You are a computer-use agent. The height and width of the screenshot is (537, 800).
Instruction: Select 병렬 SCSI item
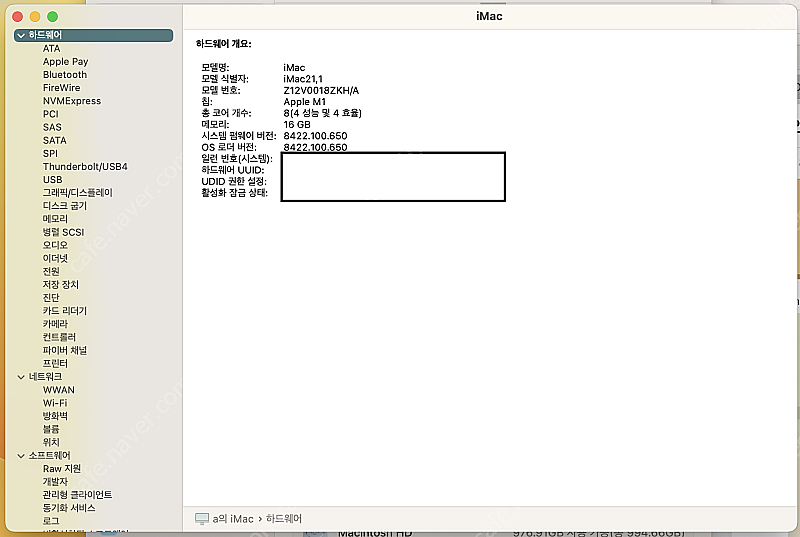(x=63, y=233)
